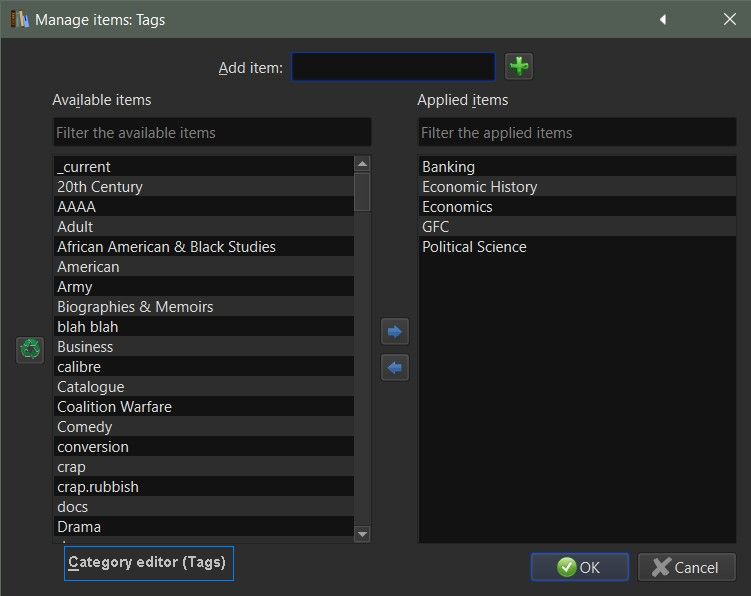751x596 pixels.
Task: Select the Drama tag
Action: 204,527
